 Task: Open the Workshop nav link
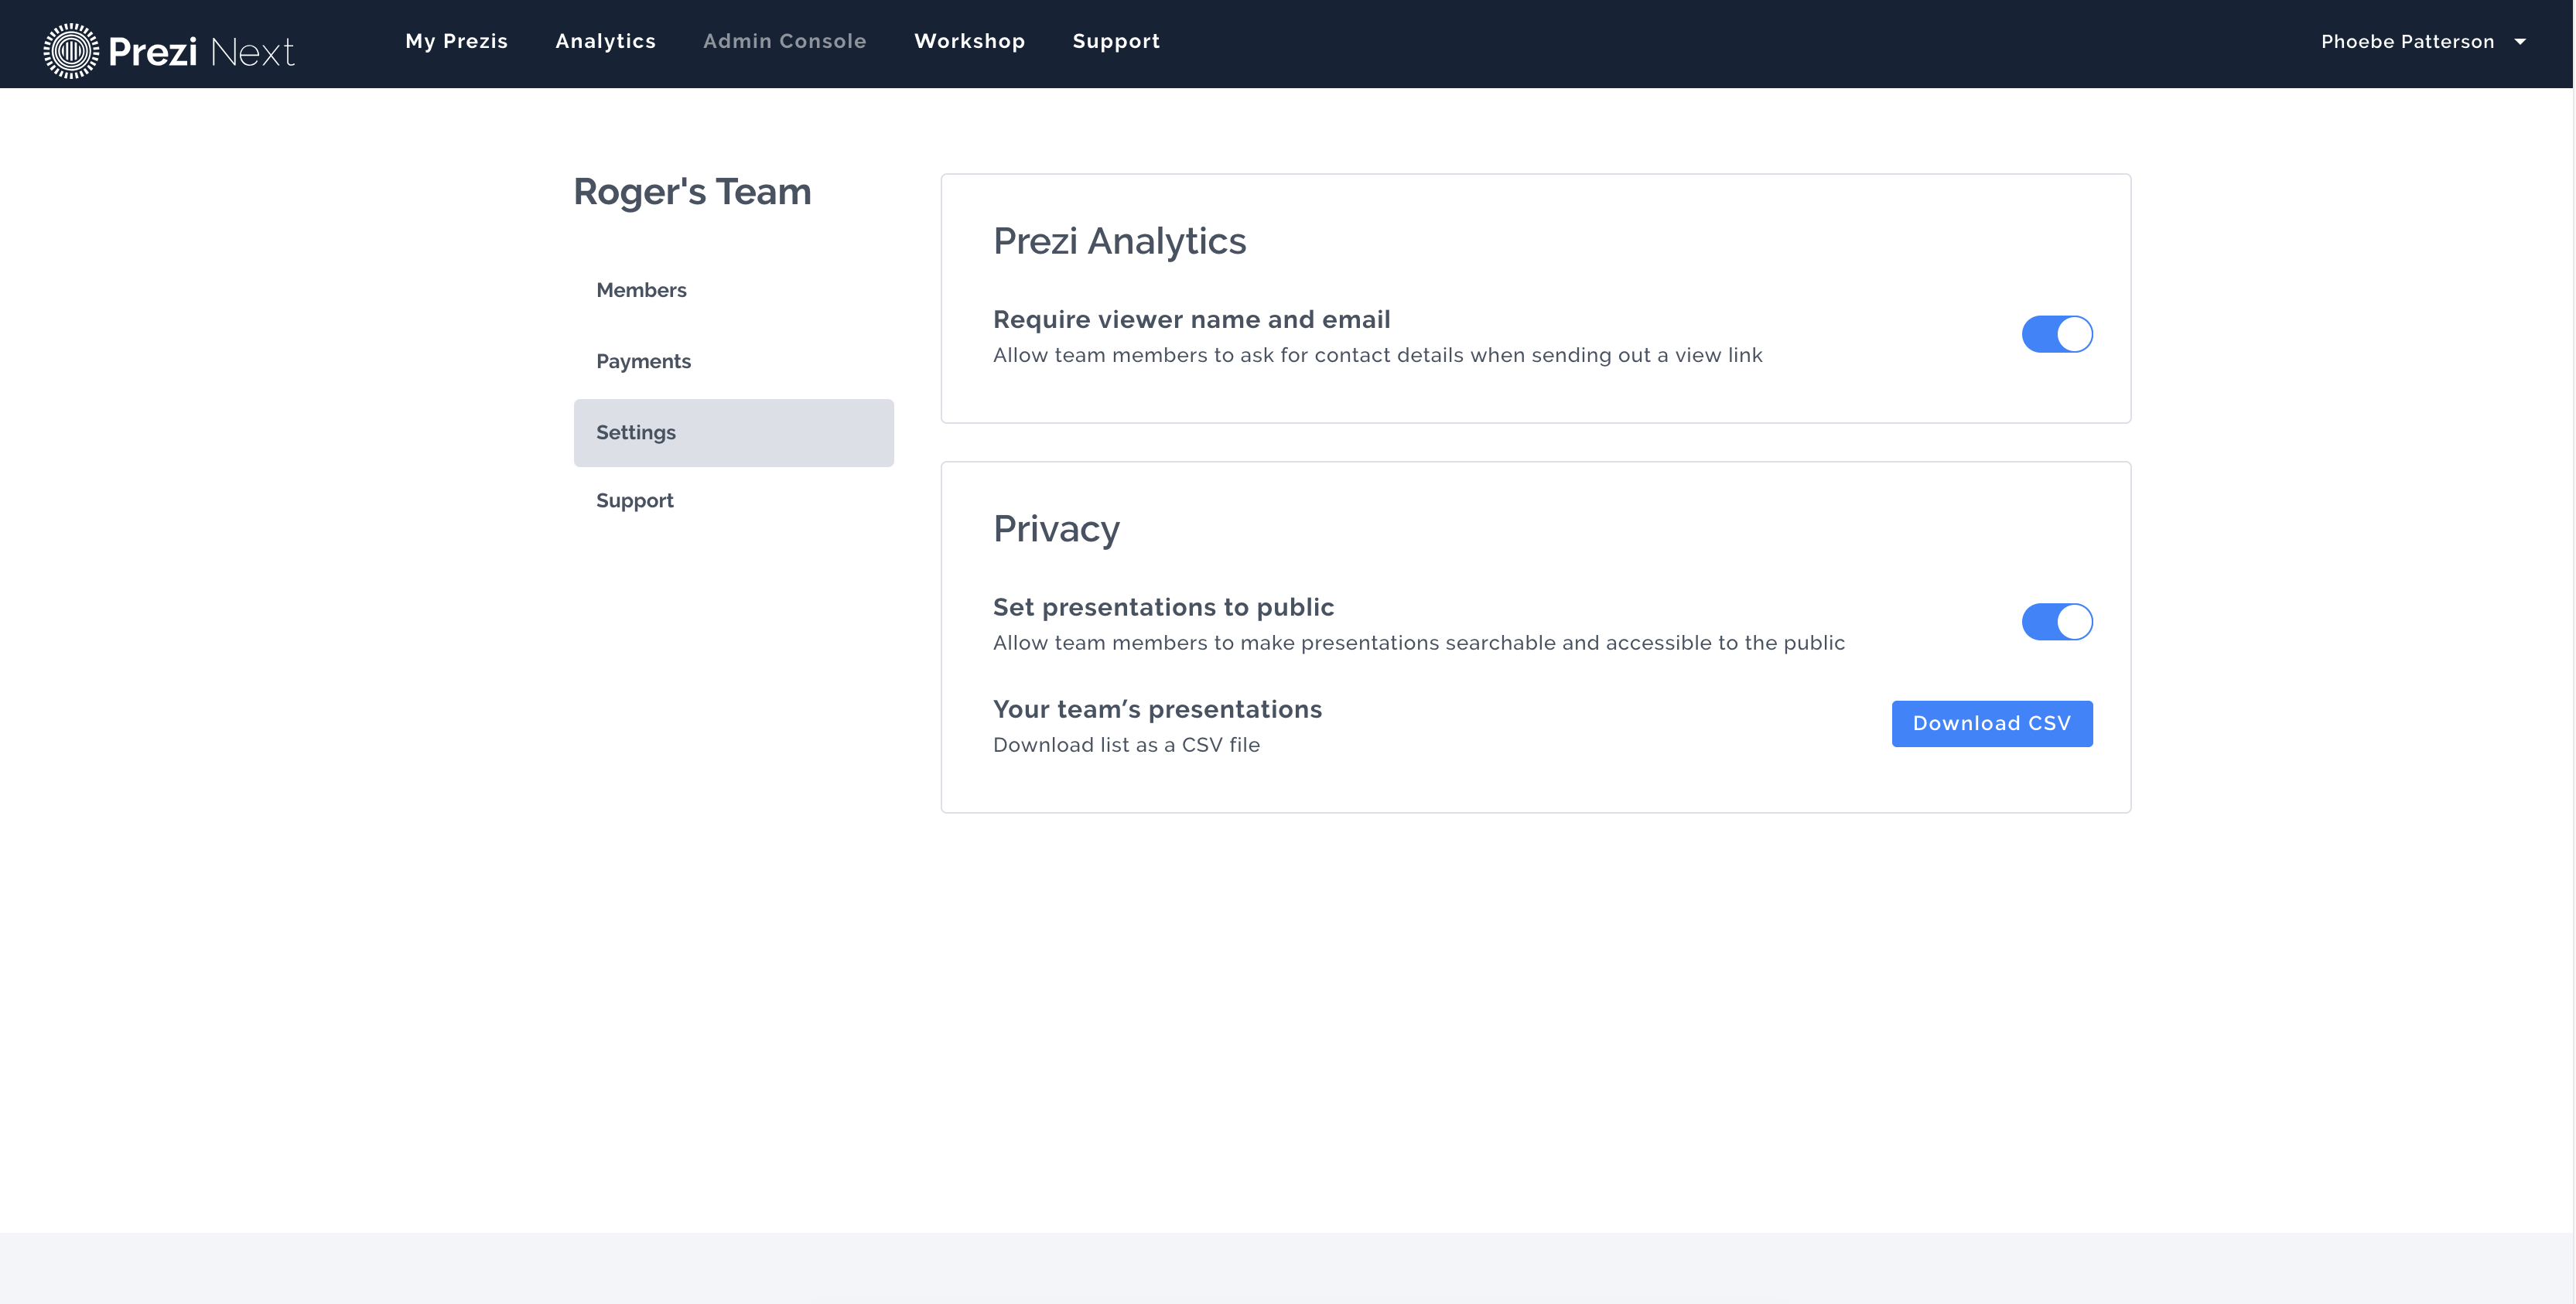[969, 41]
